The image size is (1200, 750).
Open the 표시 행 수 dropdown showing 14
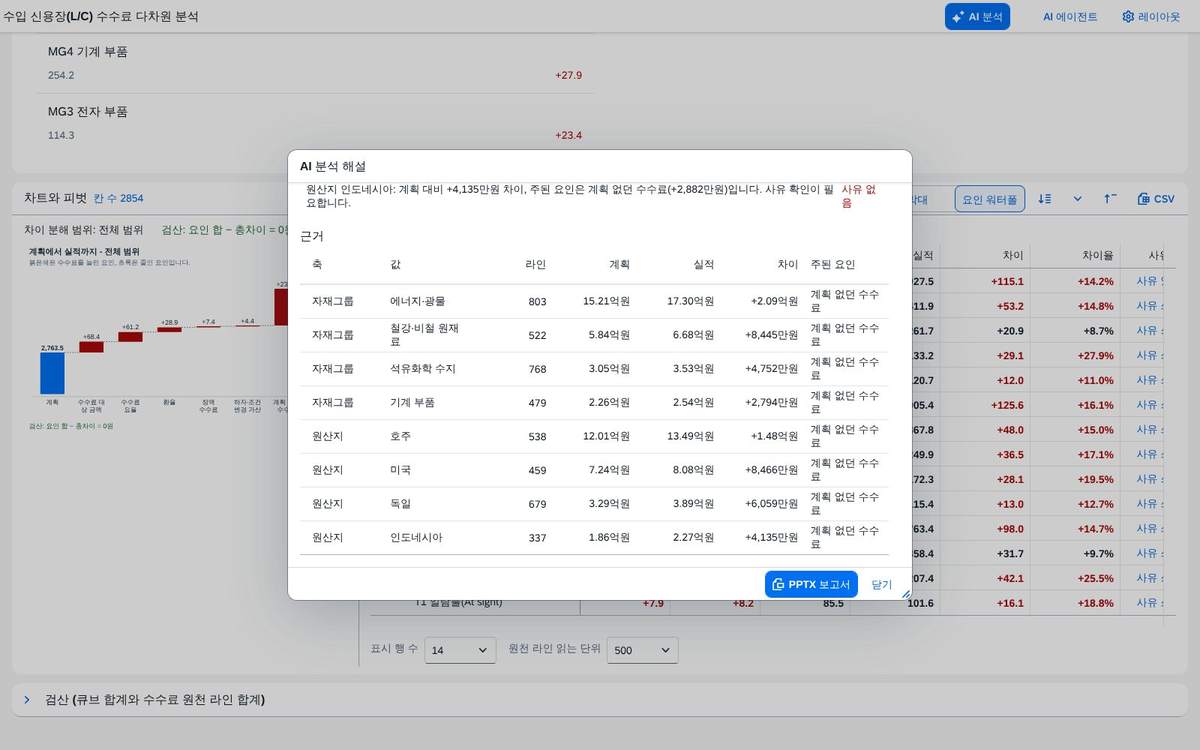[460, 650]
